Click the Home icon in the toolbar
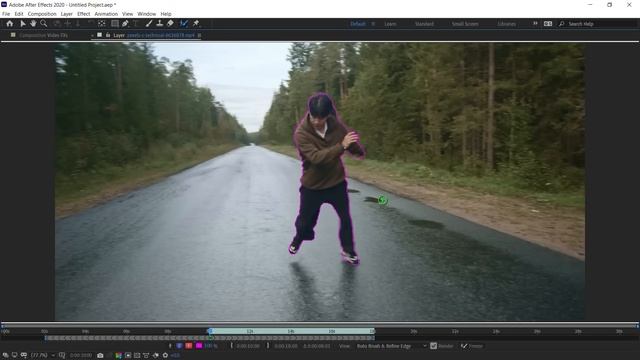The image size is (640, 360). point(9,24)
